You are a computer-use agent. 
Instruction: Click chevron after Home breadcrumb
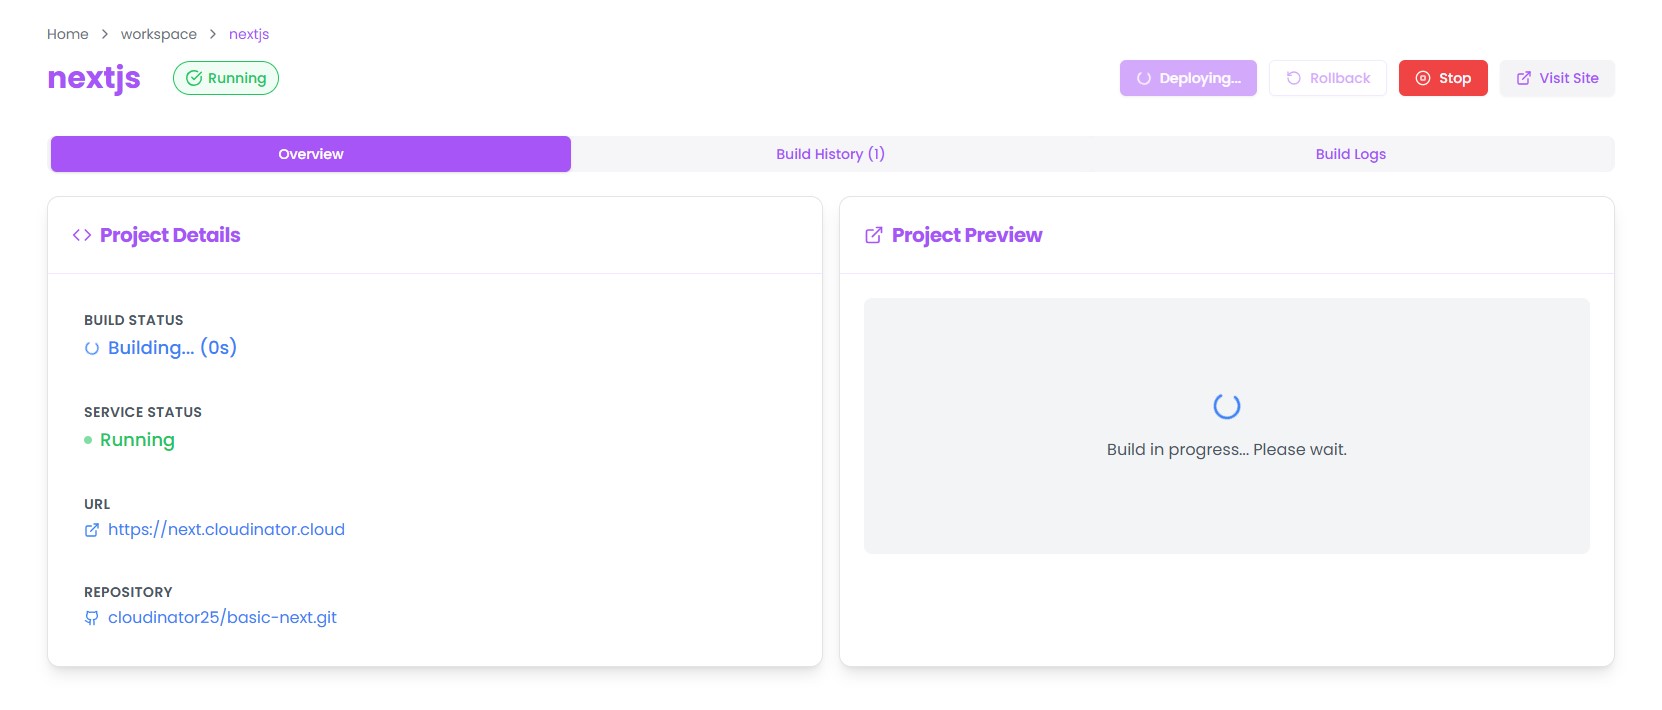(x=105, y=34)
